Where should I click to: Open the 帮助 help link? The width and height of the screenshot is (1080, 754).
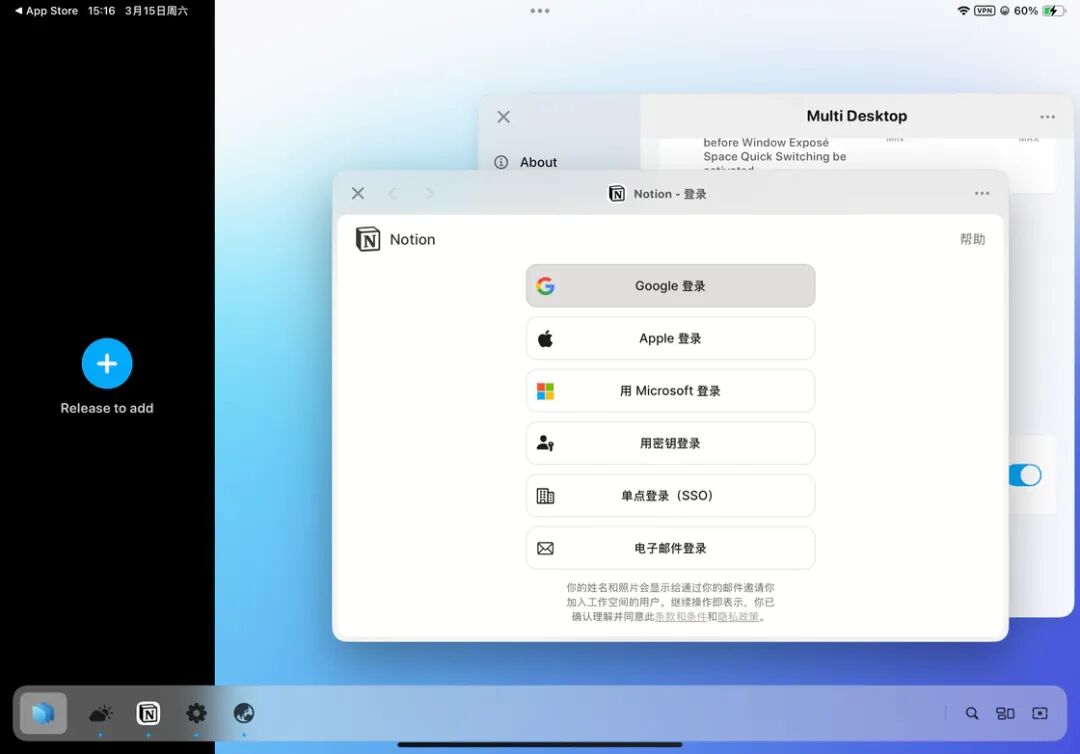click(x=973, y=239)
